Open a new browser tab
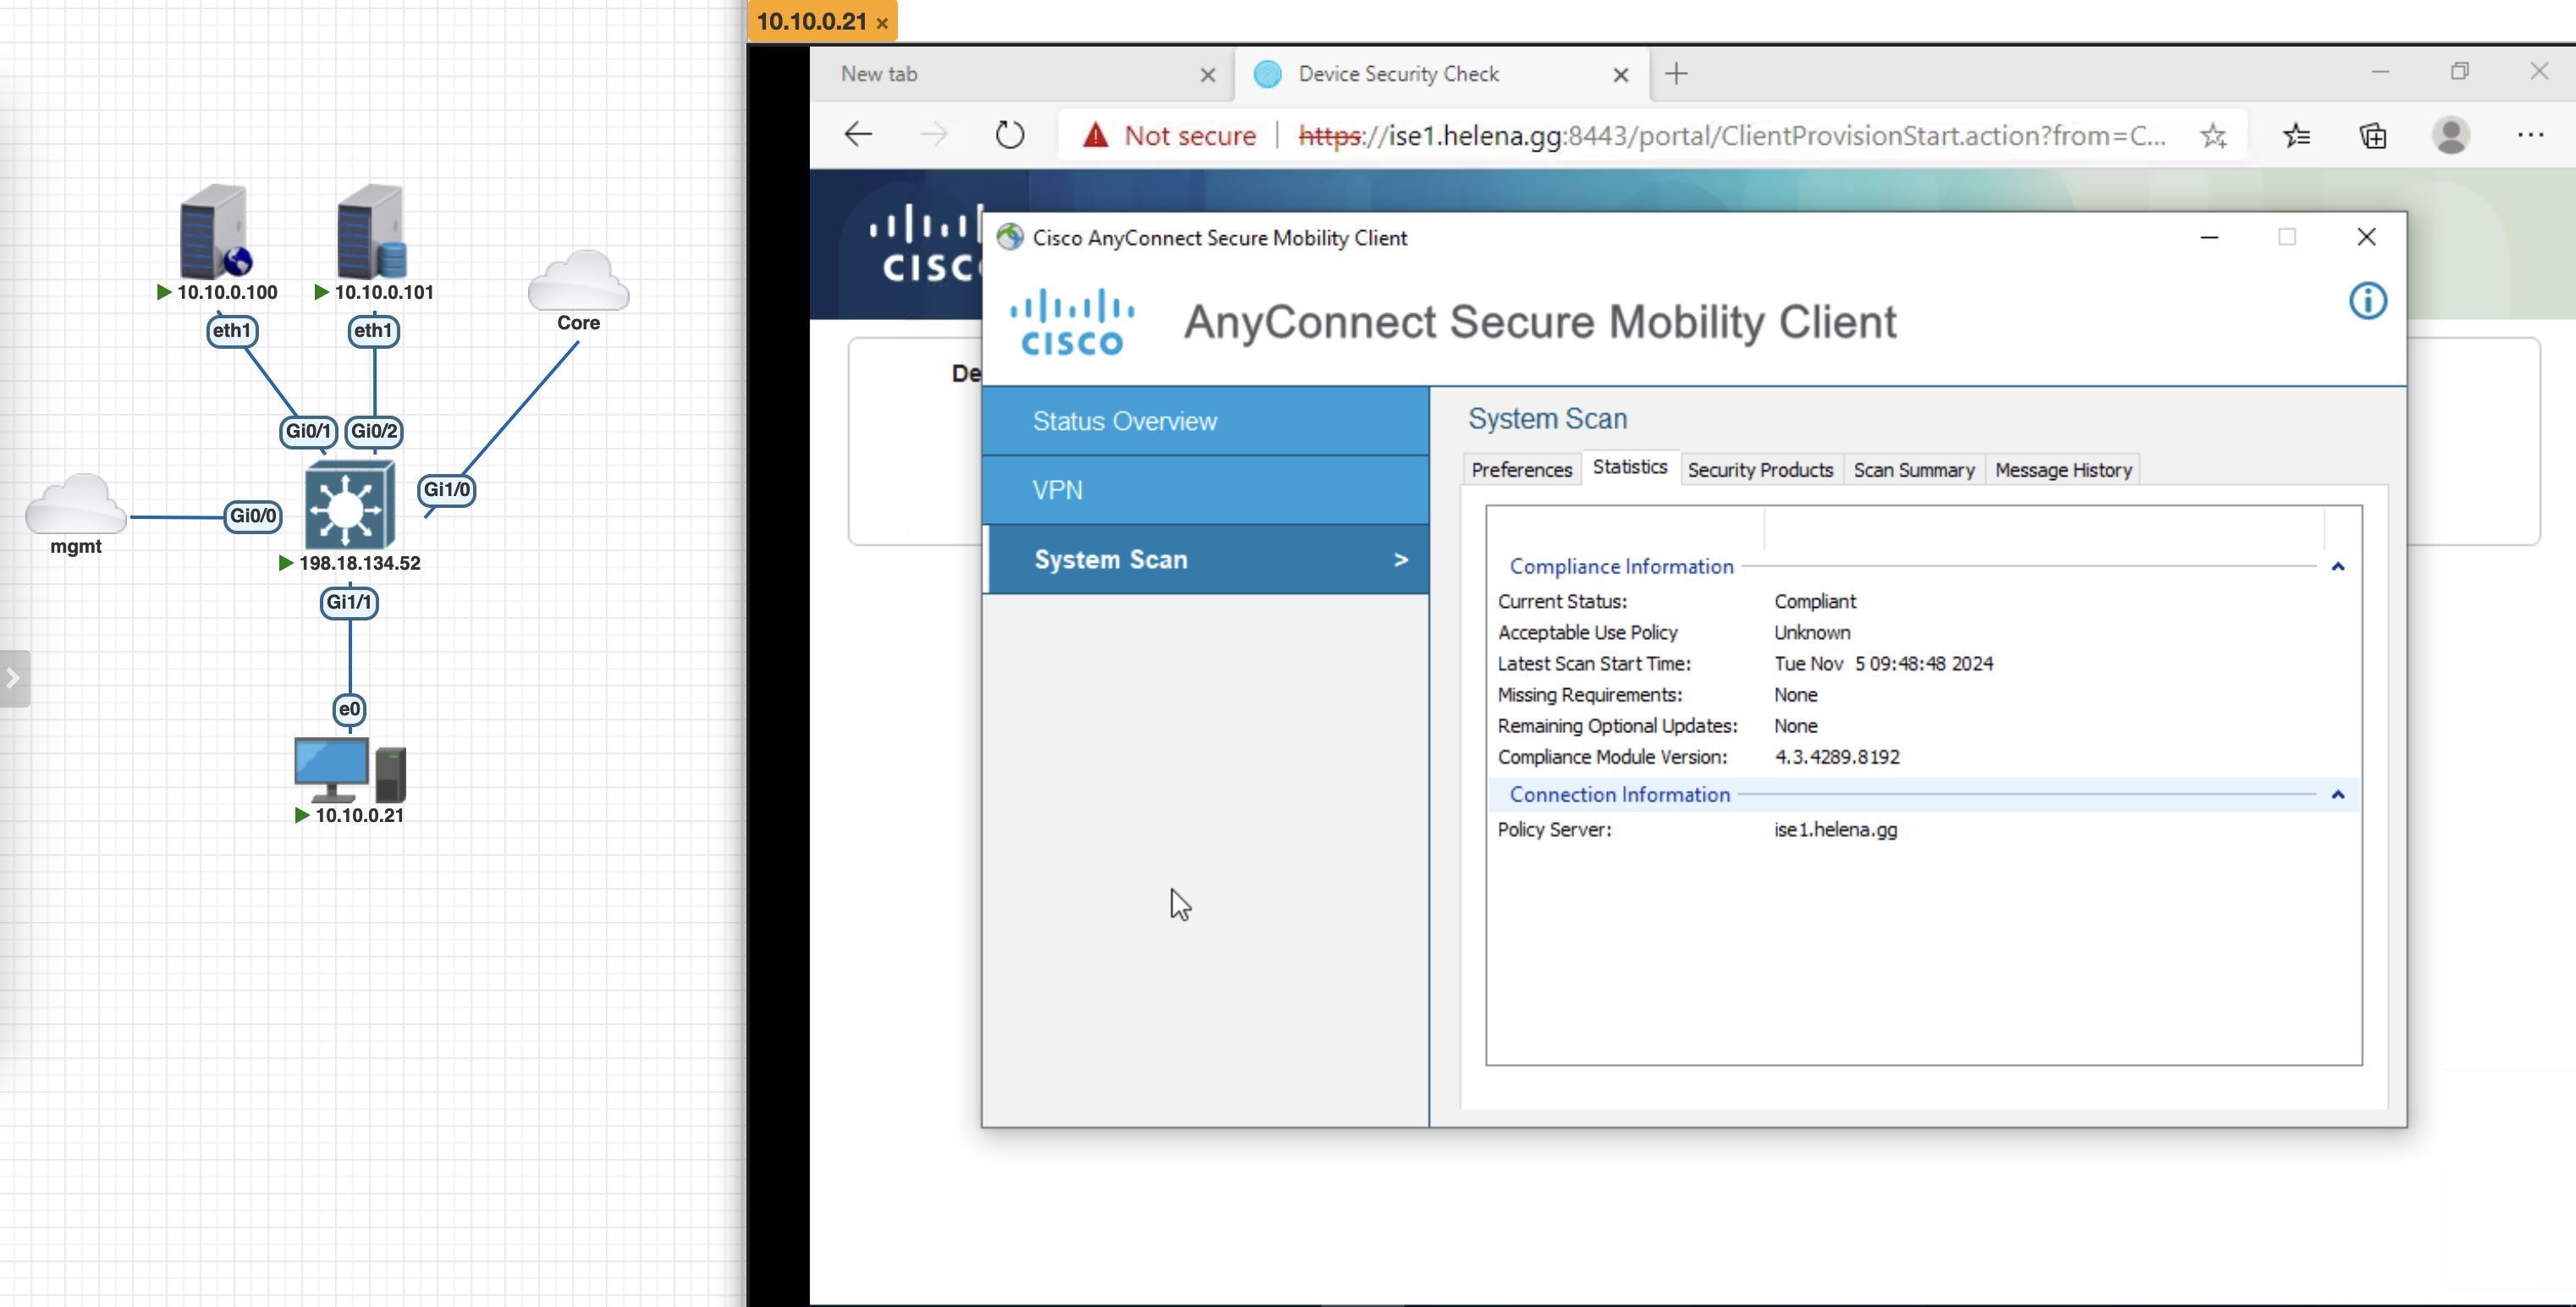Image resolution: width=2576 pixels, height=1307 pixels. tap(1677, 74)
